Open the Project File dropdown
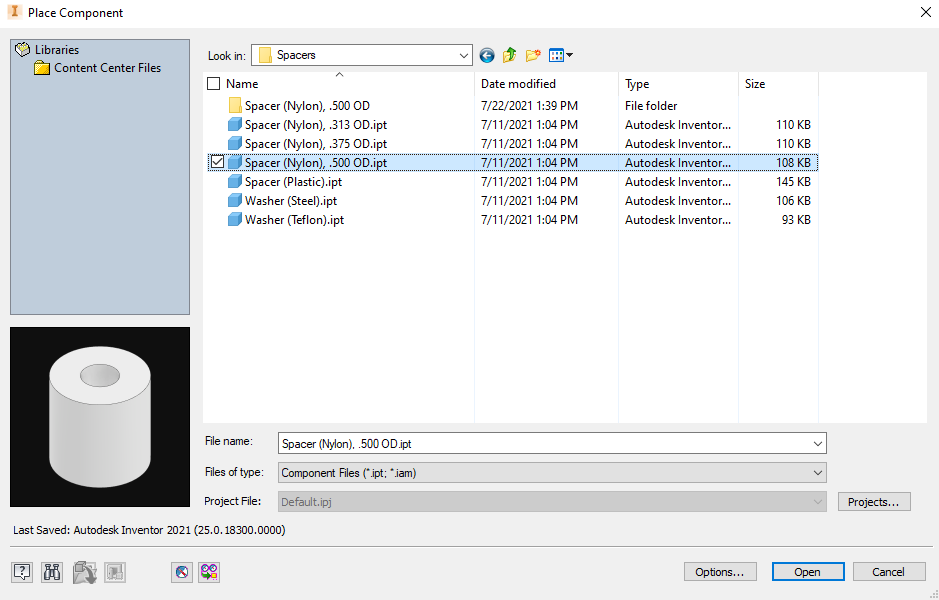The width and height of the screenshot is (939, 600). [817, 502]
